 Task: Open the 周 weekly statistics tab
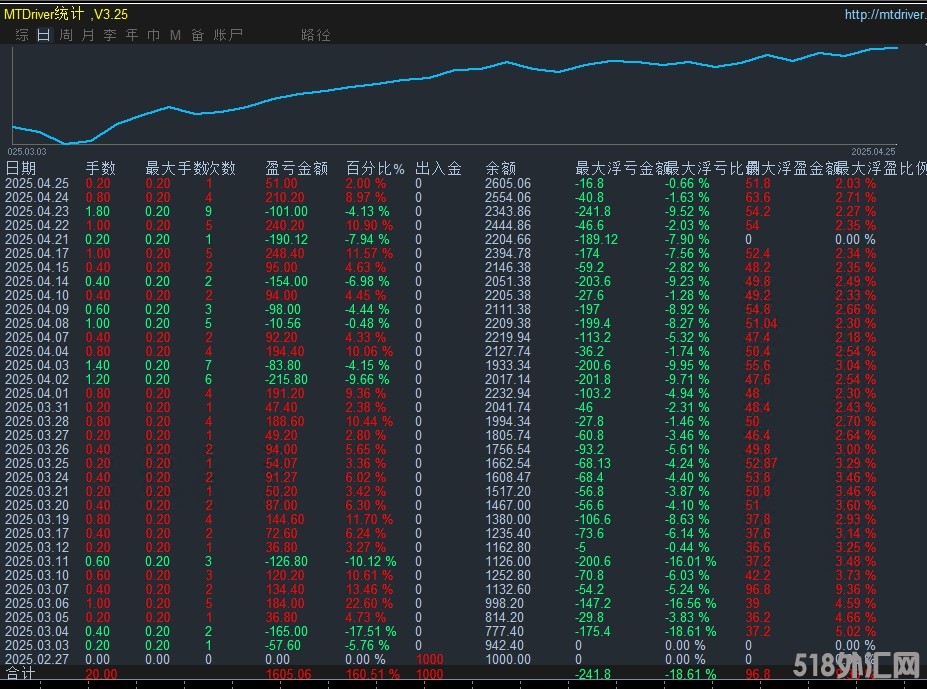coord(66,35)
